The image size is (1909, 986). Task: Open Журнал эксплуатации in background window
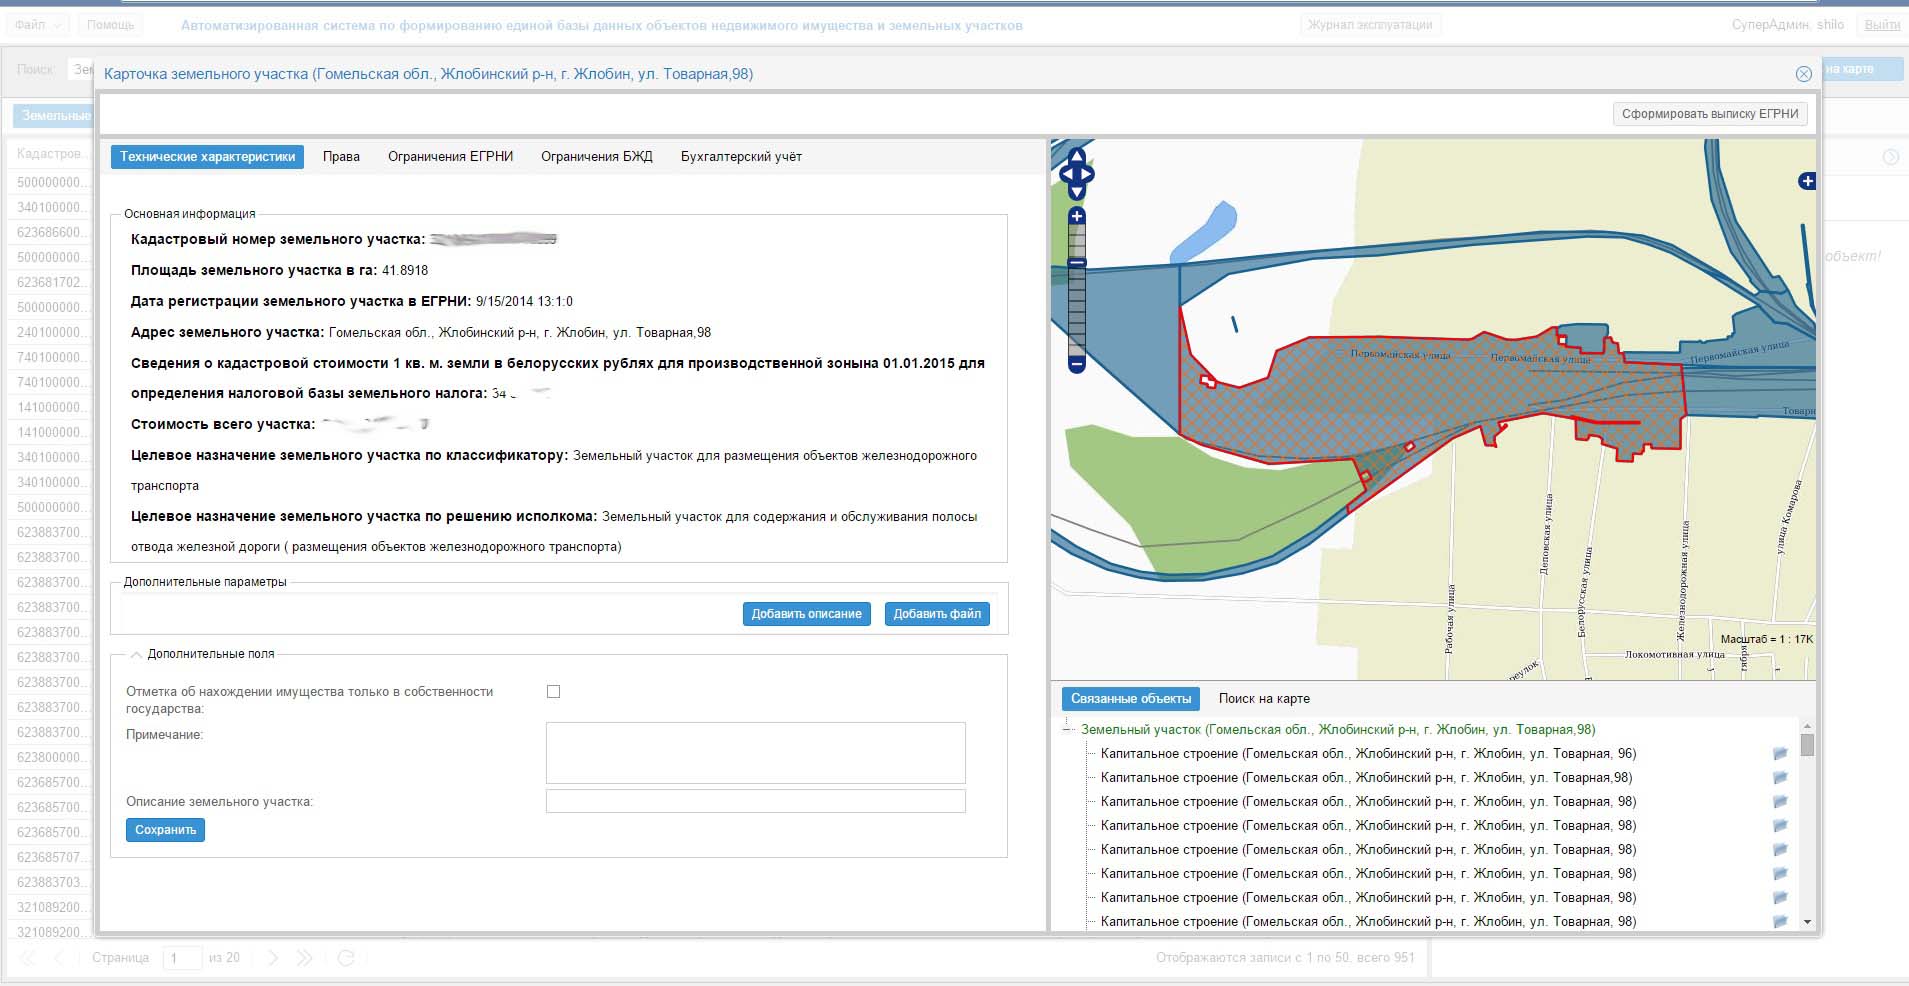(1370, 25)
